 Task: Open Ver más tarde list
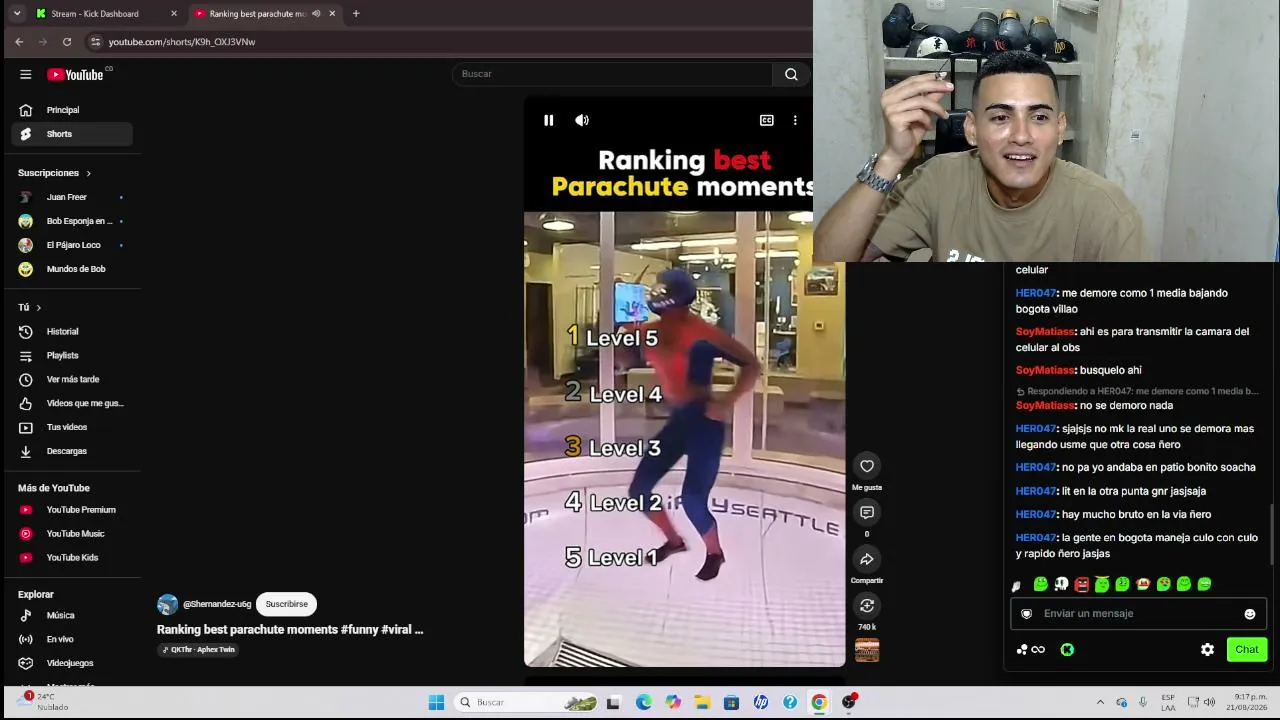click(x=72, y=380)
